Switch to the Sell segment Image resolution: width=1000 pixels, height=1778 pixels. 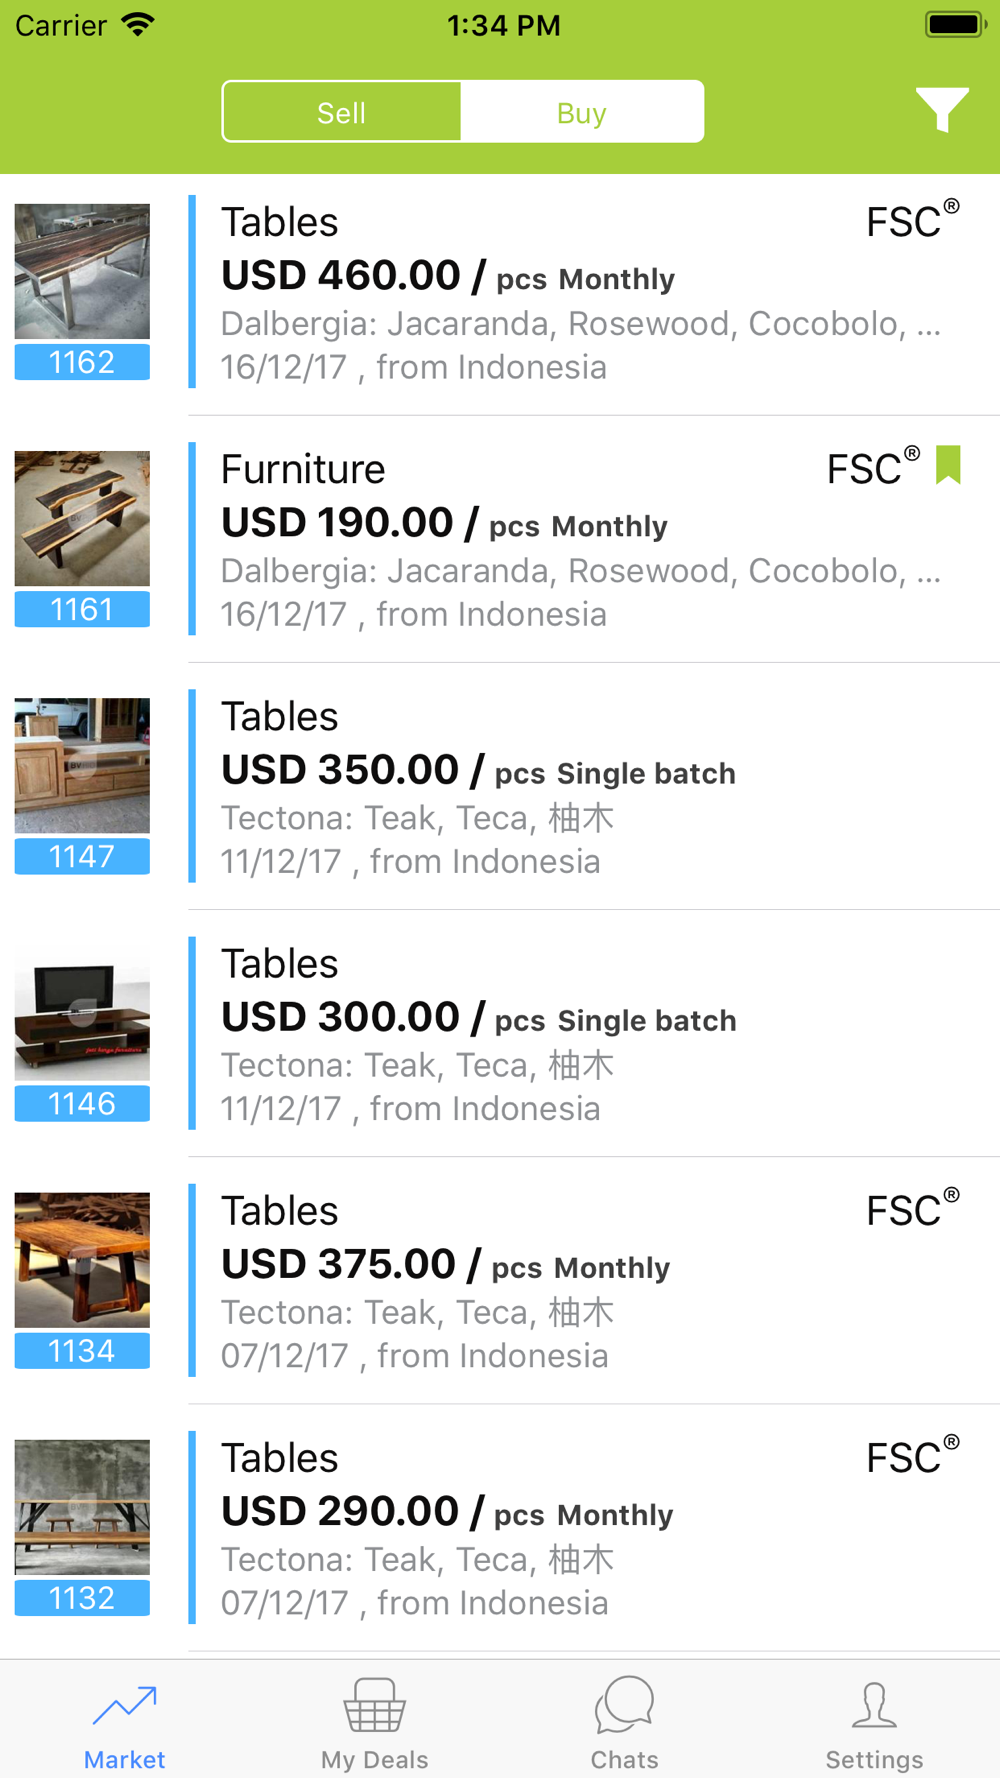[342, 112]
